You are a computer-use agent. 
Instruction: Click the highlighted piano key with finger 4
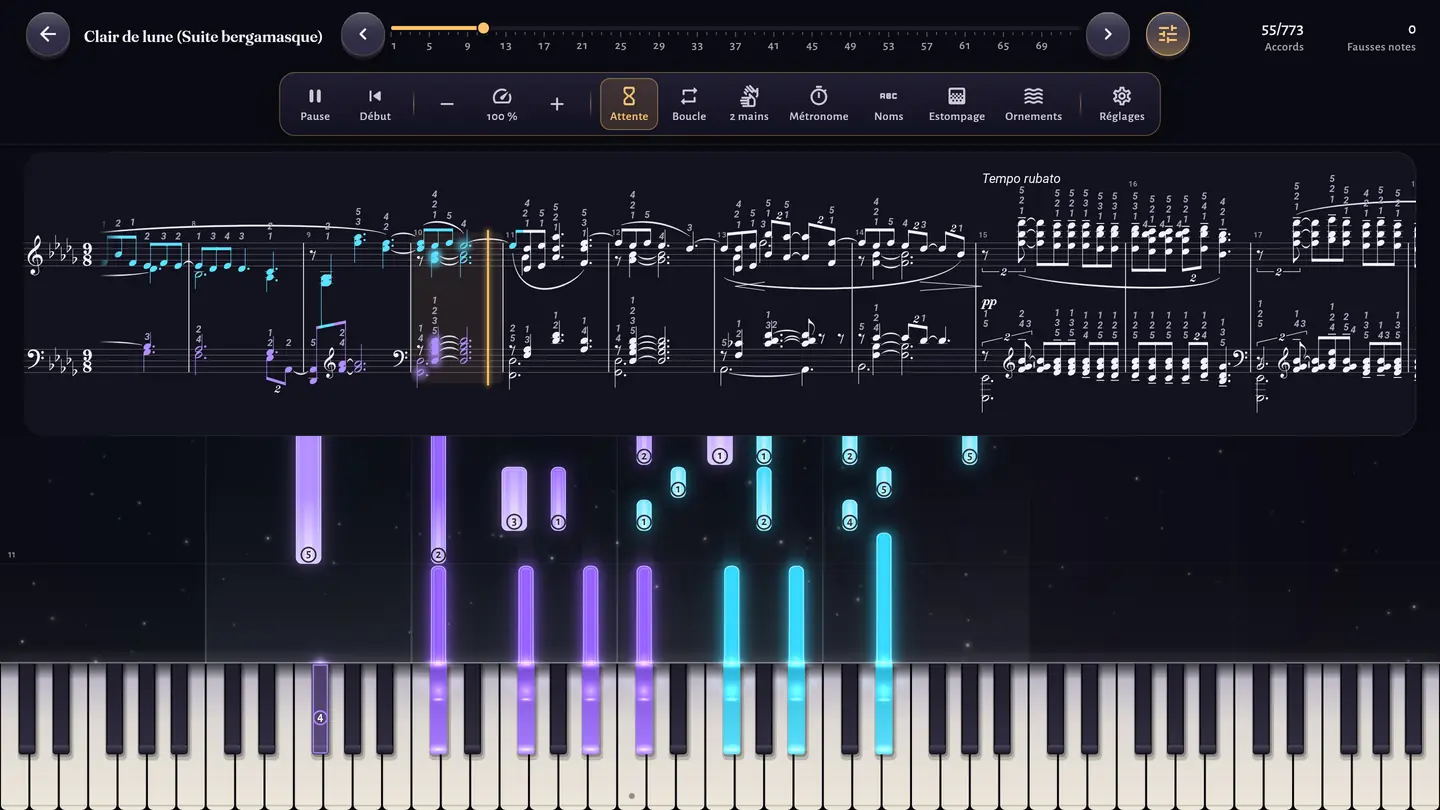coord(320,707)
